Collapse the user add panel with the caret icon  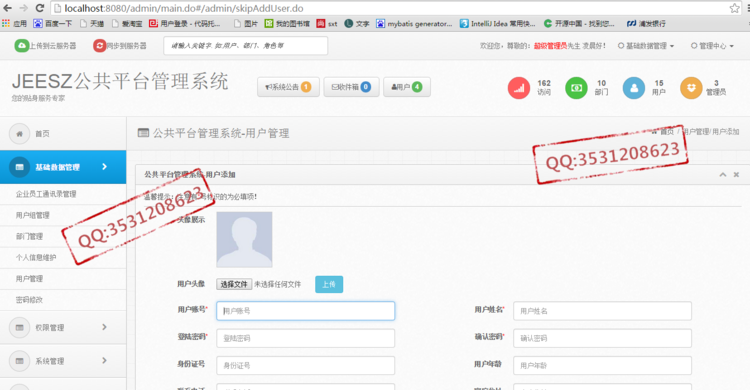point(723,175)
